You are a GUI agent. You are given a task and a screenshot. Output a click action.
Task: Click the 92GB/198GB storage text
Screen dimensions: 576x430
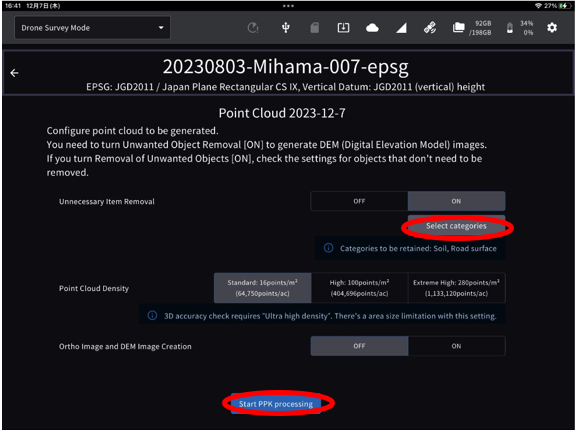(480, 28)
